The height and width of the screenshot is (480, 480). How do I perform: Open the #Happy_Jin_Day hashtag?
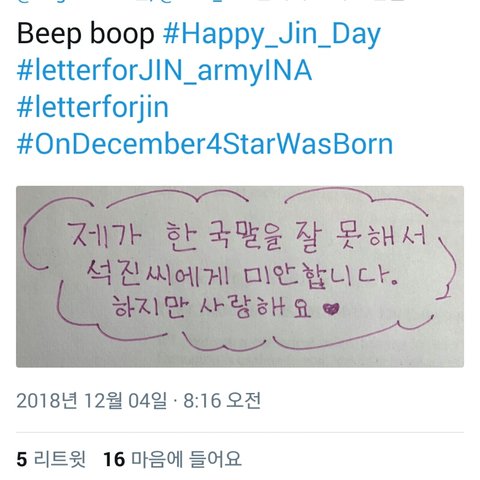(272, 34)
